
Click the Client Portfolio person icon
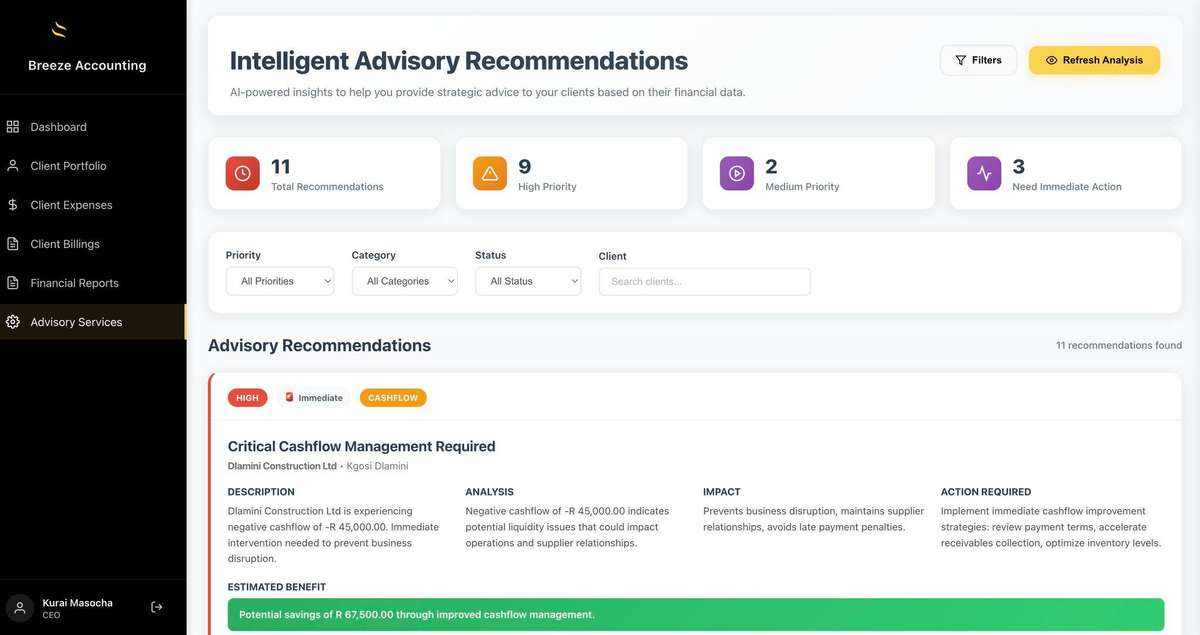coord(13,166)
